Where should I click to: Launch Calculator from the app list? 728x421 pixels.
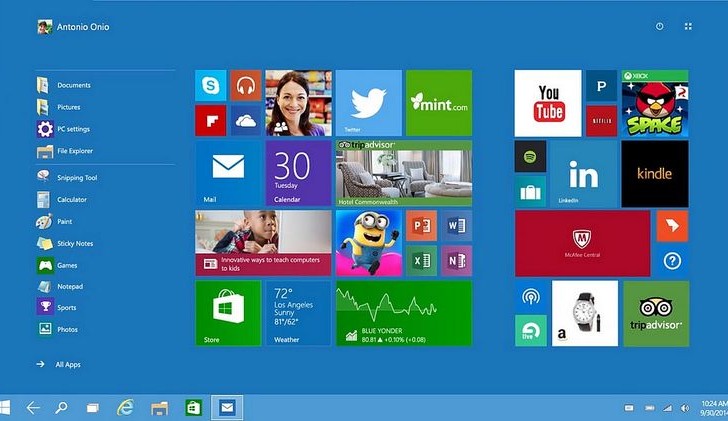[x=62, y=200]
